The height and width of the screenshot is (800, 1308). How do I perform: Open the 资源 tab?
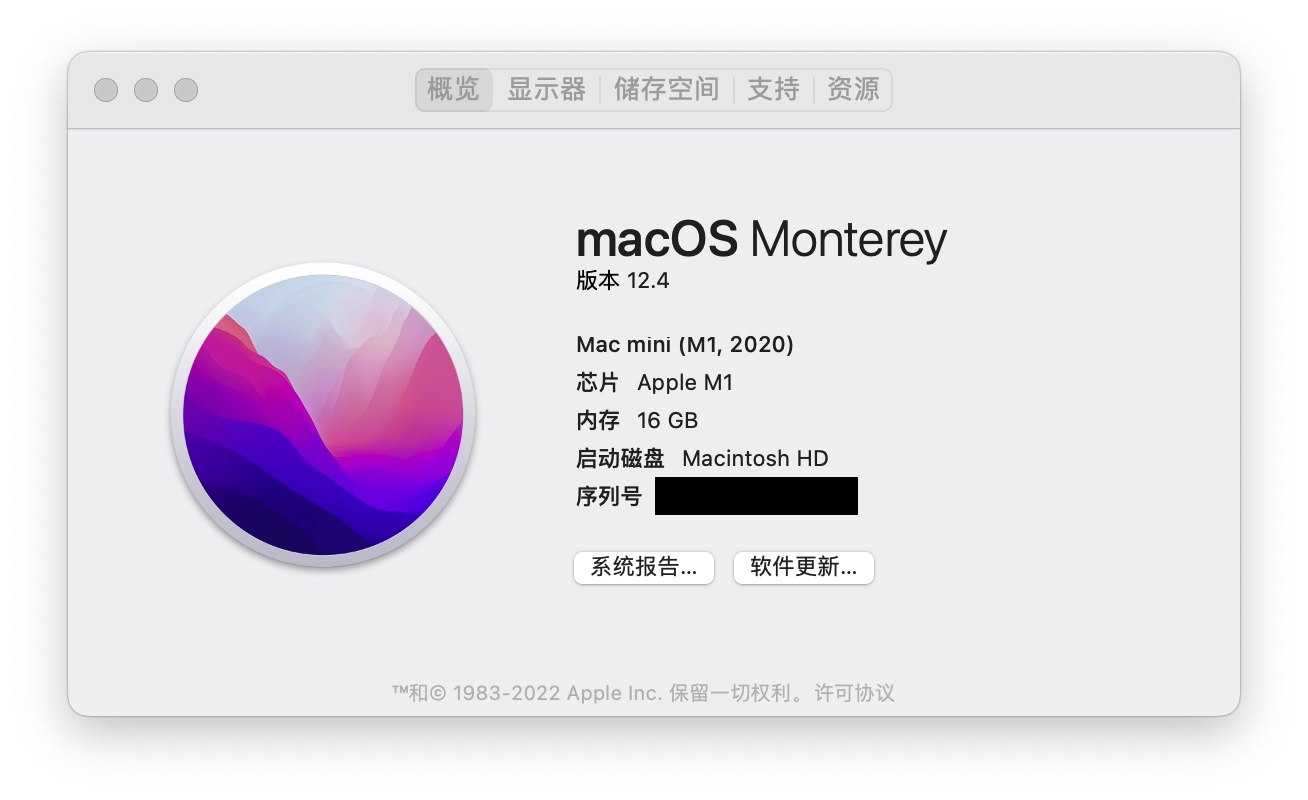click(x=853, y=89)
